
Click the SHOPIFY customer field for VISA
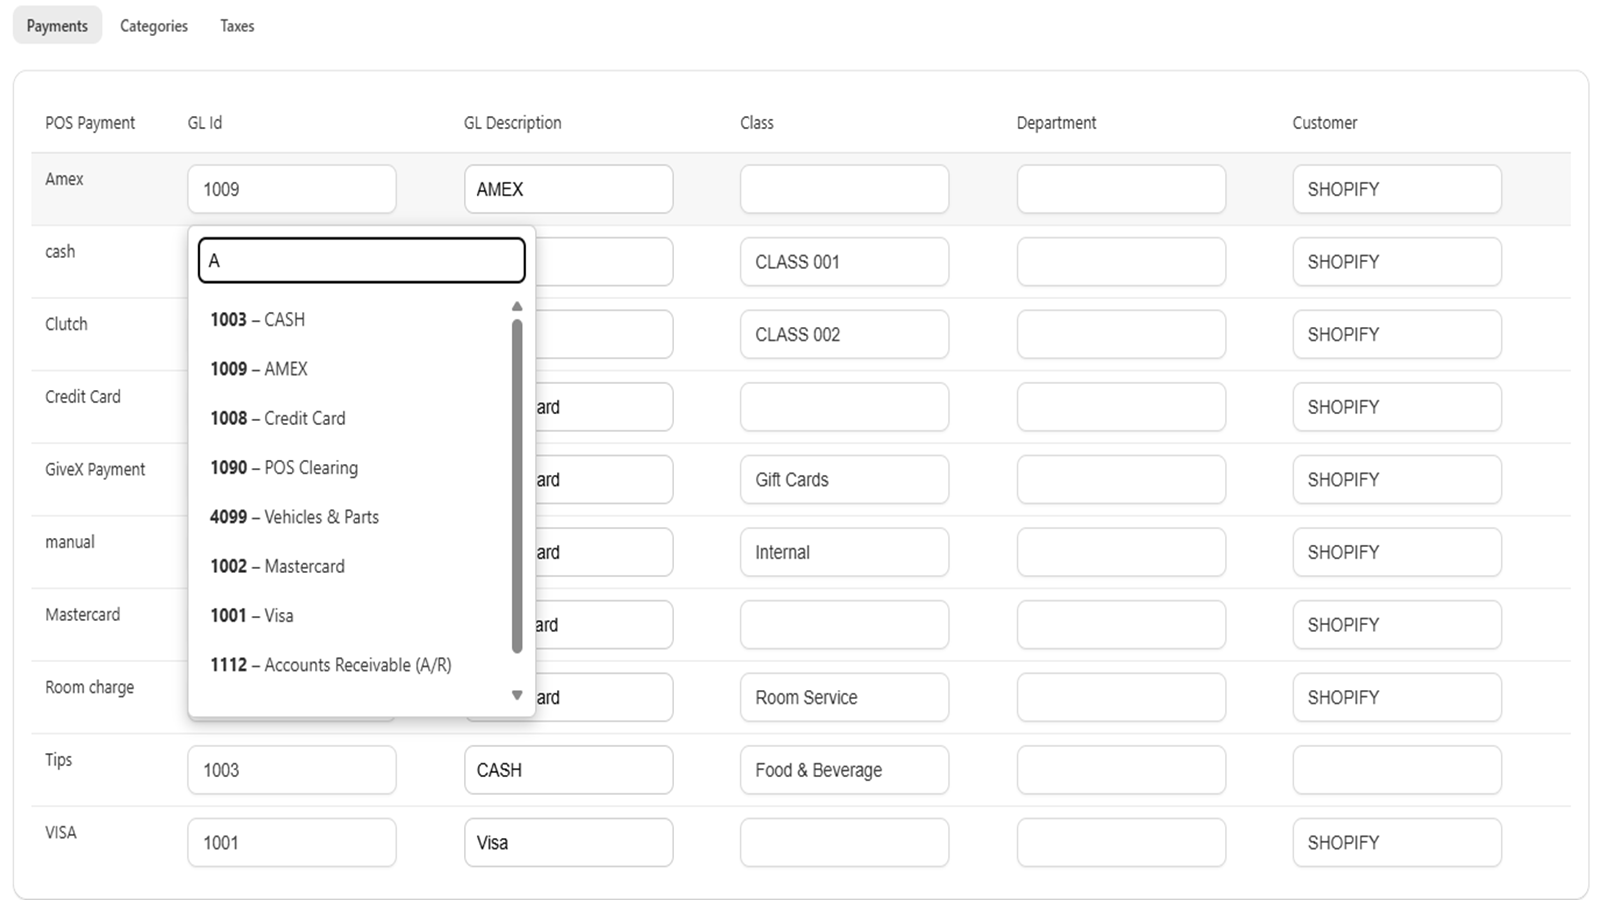[1396, 842]
